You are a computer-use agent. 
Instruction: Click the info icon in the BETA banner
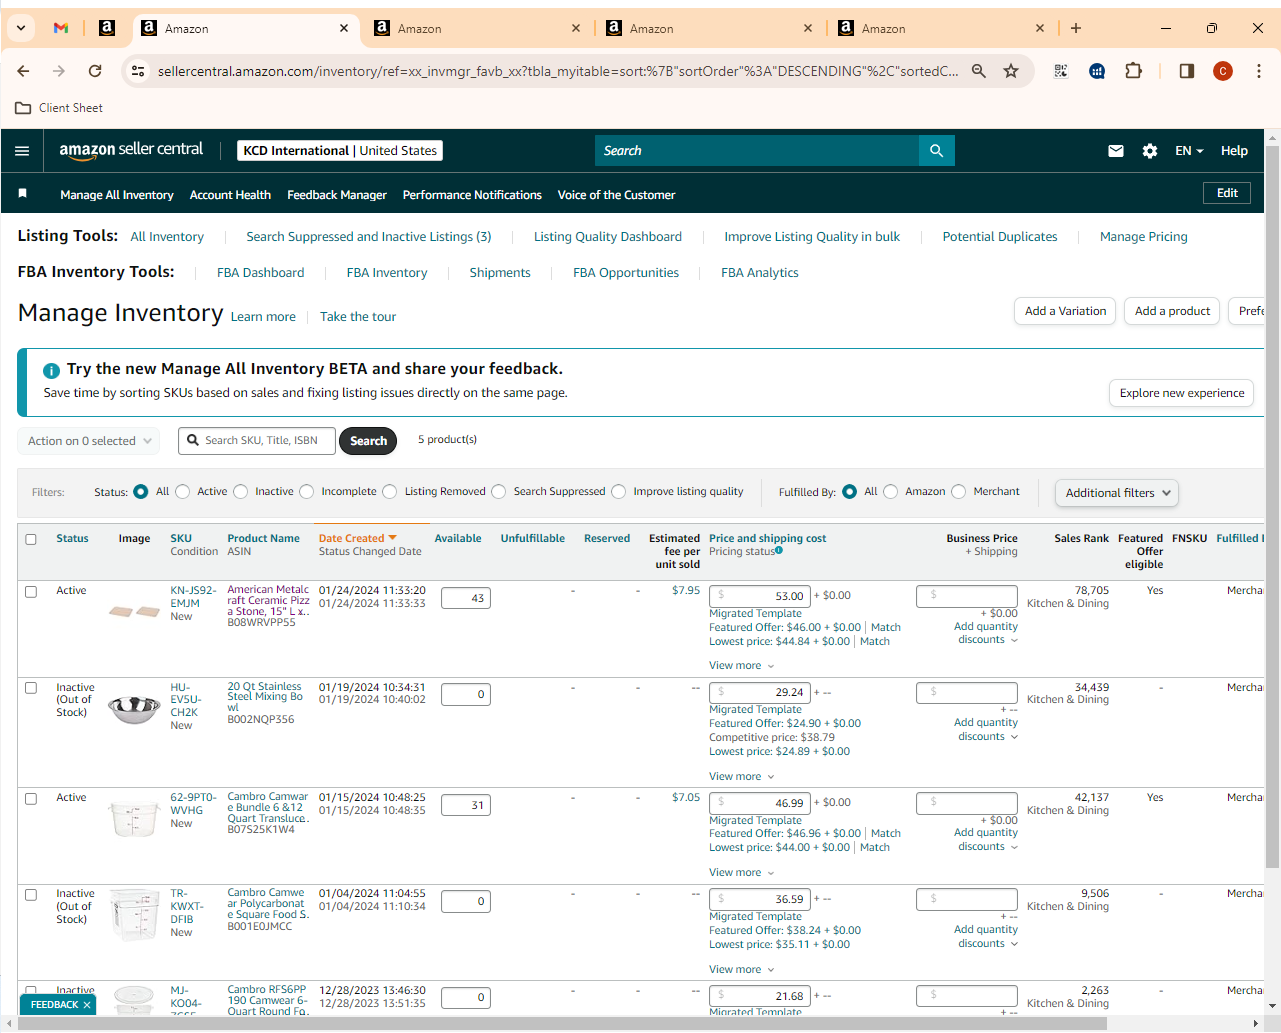pos(51,370)
